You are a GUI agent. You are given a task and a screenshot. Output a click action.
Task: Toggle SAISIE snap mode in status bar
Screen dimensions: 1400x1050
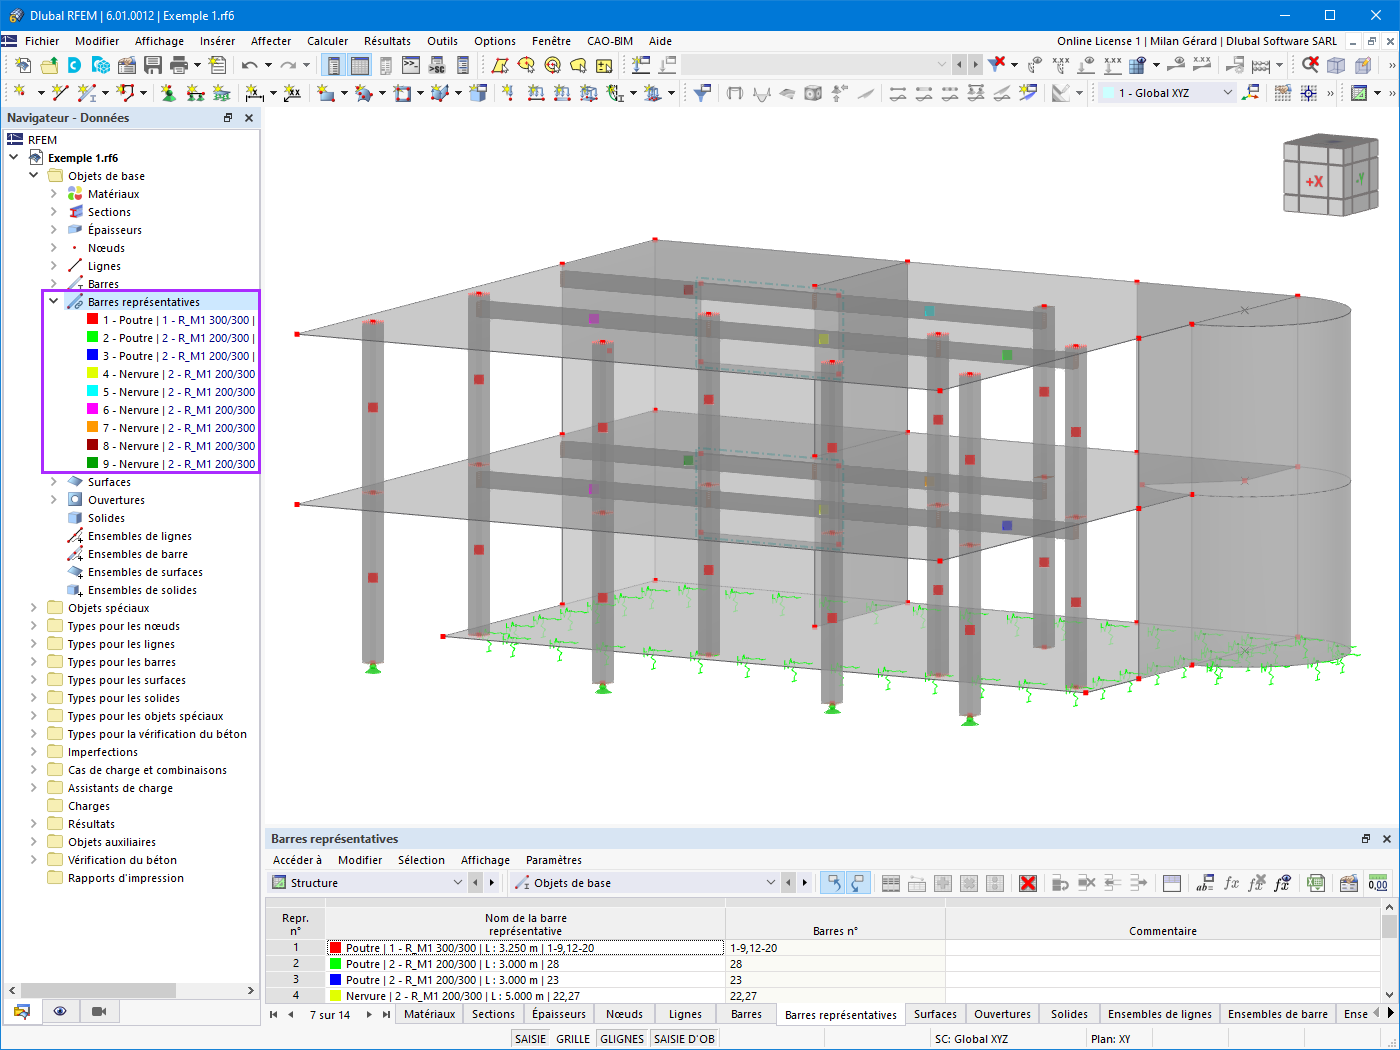(530, 1039)
